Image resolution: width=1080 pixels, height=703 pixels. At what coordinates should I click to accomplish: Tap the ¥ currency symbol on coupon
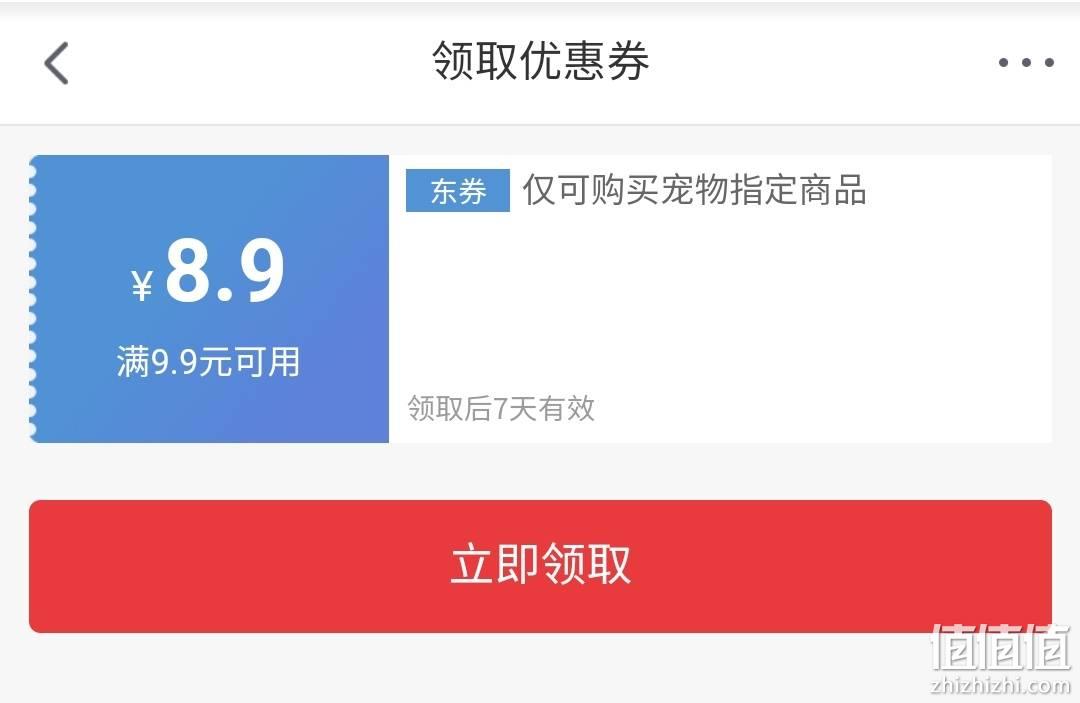coord(142,285)
